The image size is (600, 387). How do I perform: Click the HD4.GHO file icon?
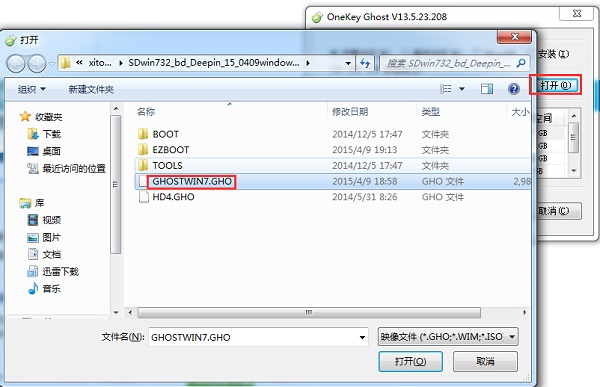tap(143, 197)
